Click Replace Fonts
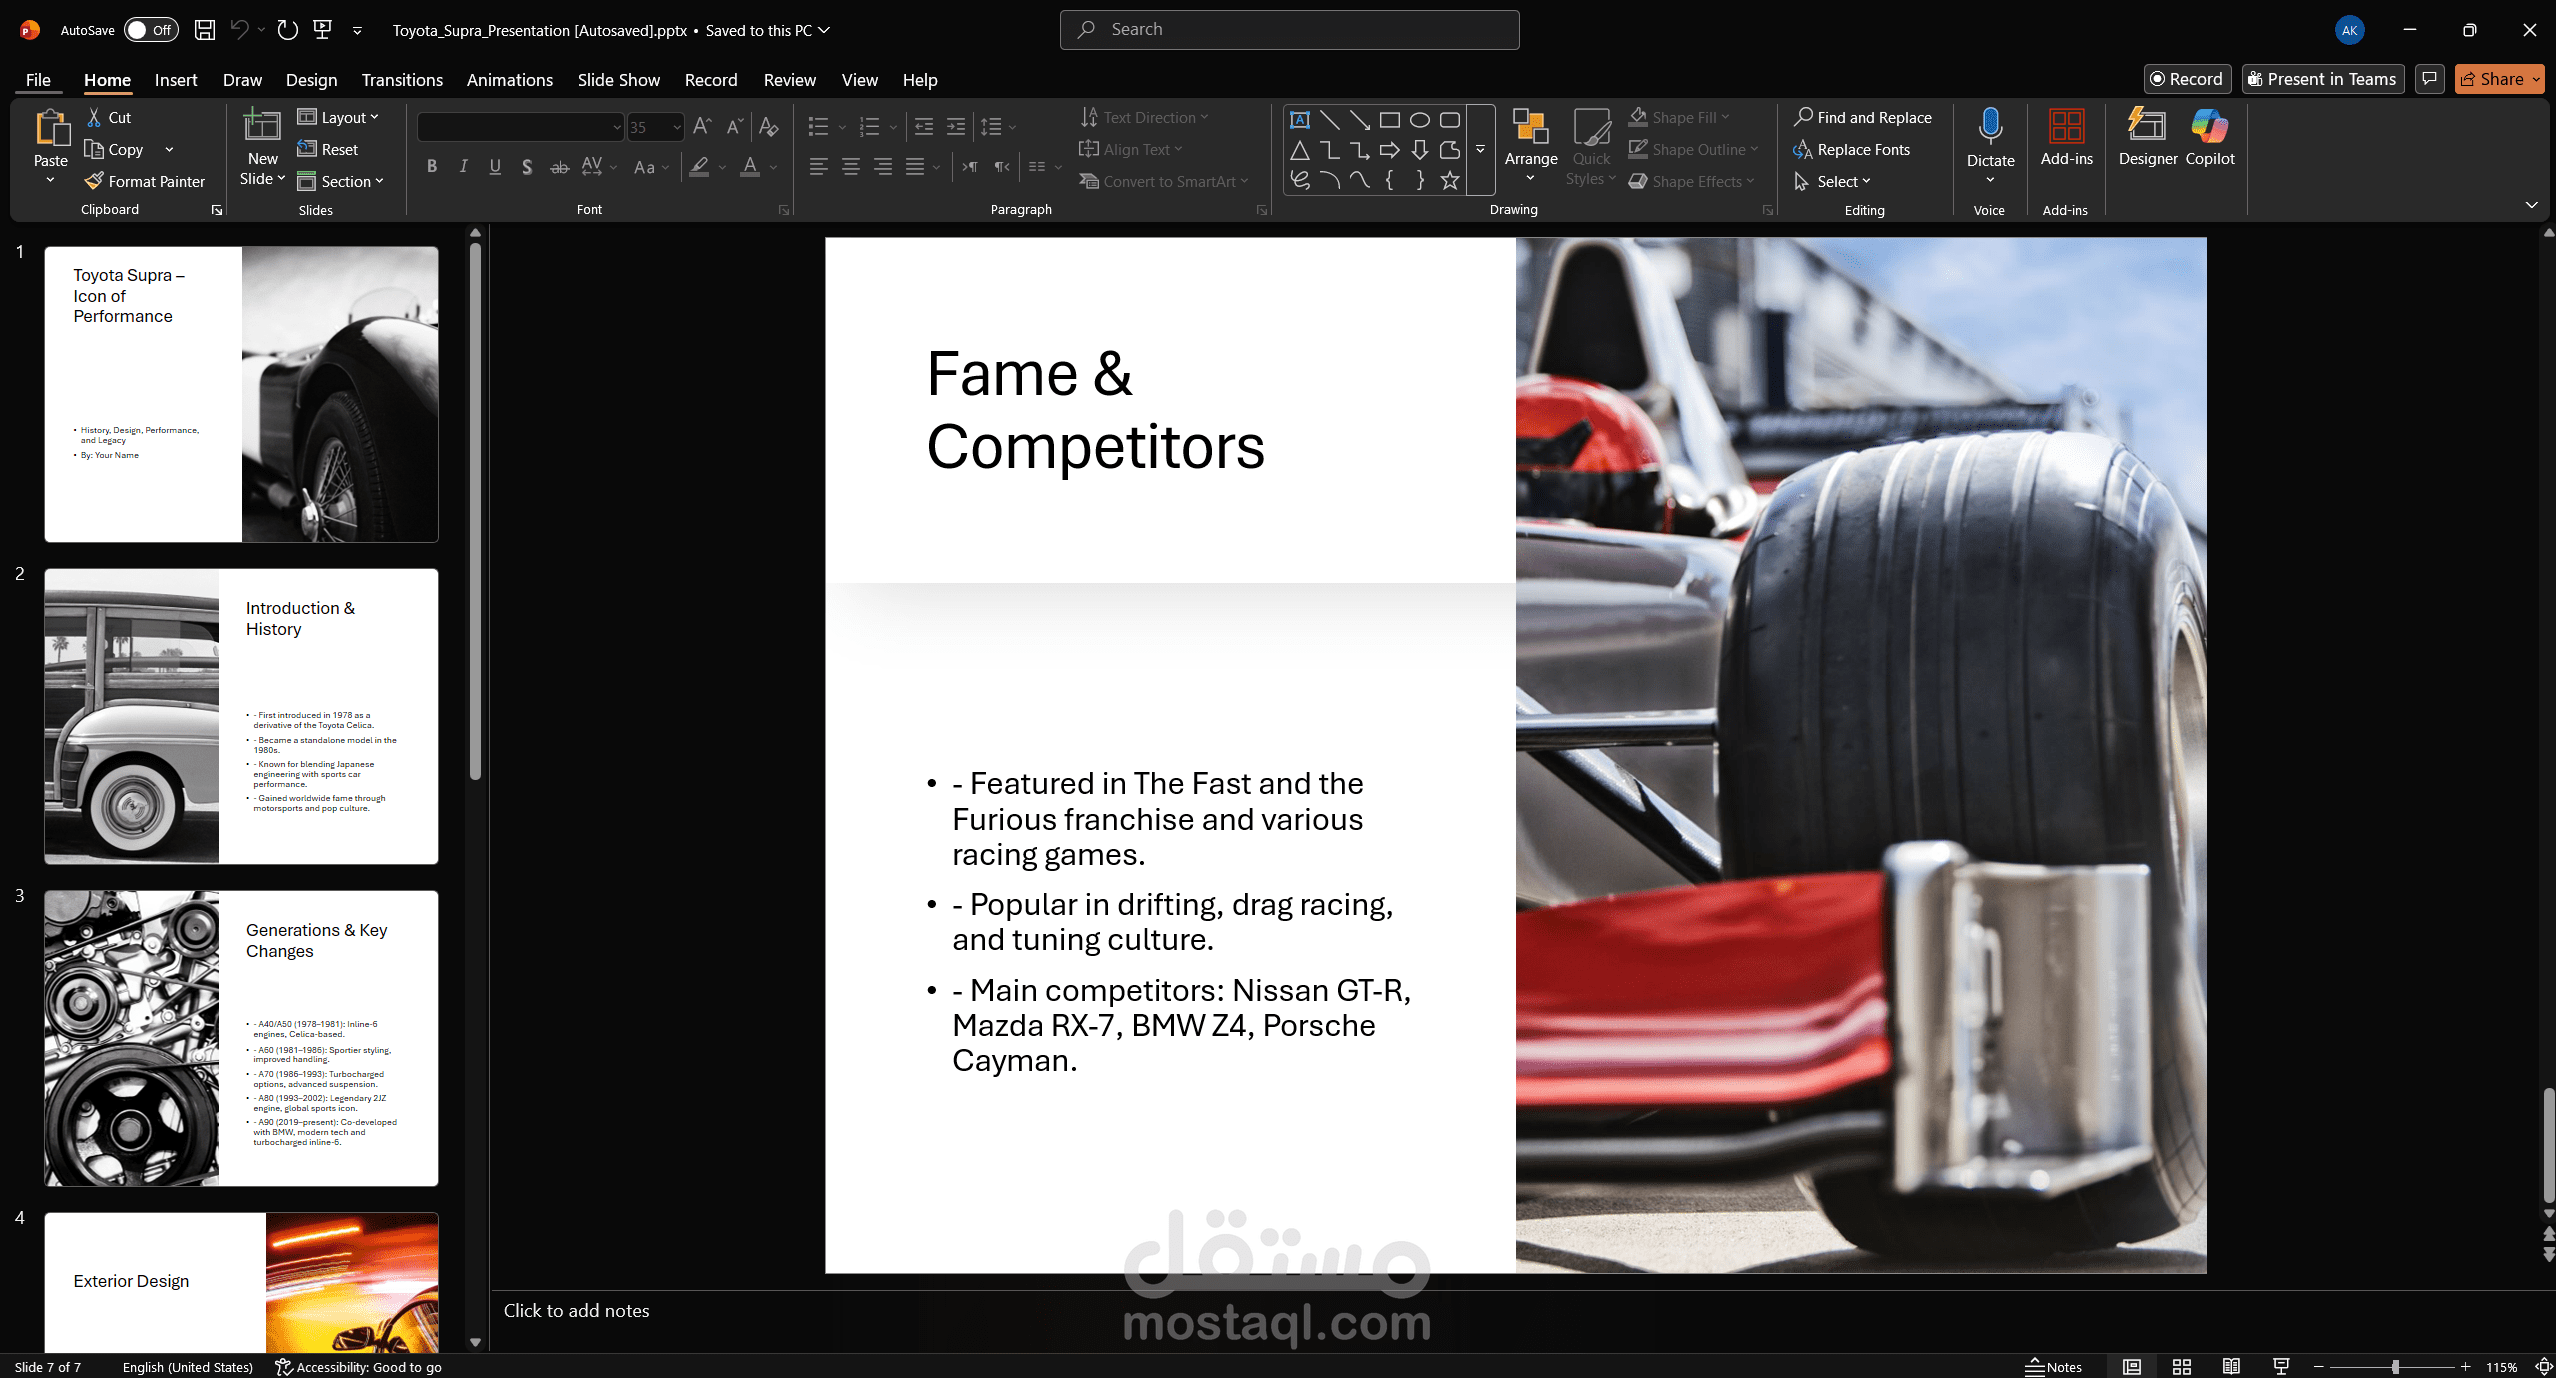2556x1378 pixels. [x=1853, y=149]
